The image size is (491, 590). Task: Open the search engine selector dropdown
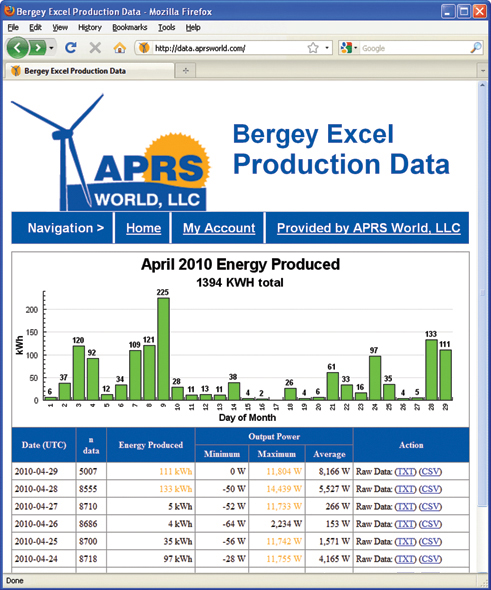[348, 48]
